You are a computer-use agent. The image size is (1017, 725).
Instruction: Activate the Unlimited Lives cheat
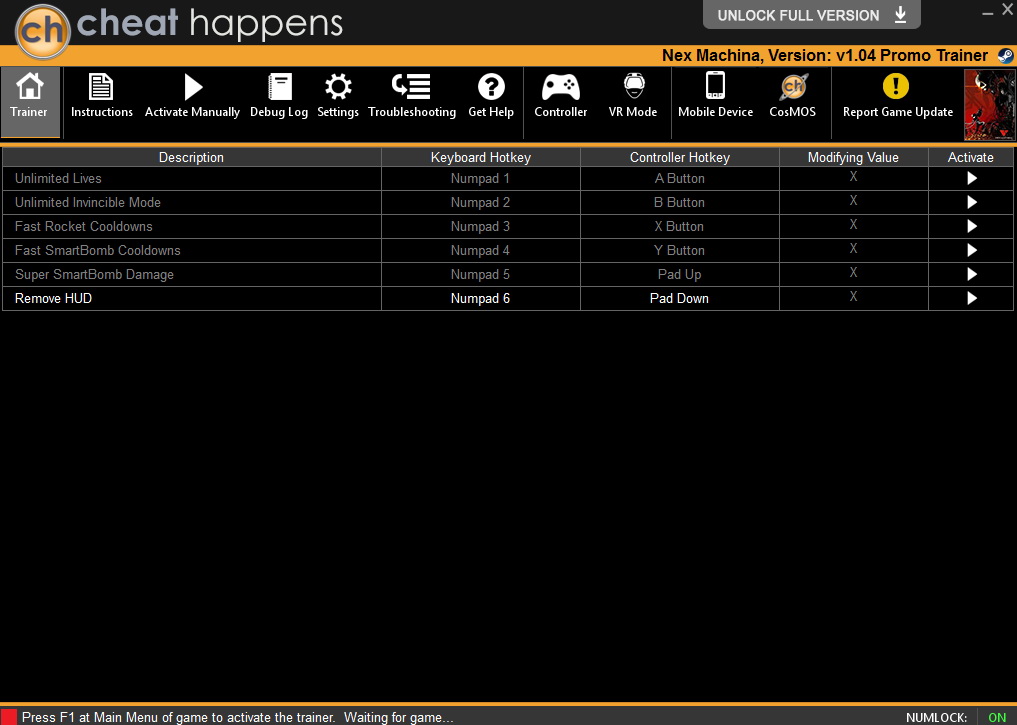tap(971, 178)
